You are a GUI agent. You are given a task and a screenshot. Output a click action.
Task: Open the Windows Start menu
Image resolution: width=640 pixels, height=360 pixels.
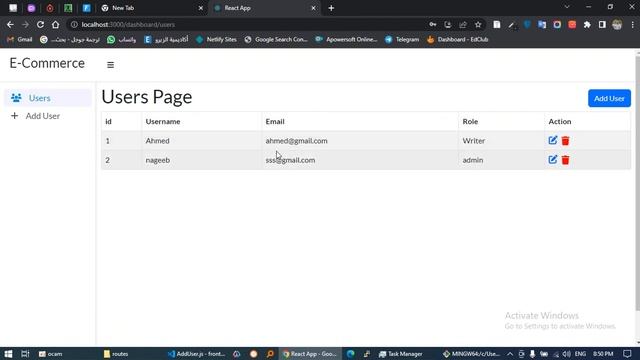click(8, 354)
